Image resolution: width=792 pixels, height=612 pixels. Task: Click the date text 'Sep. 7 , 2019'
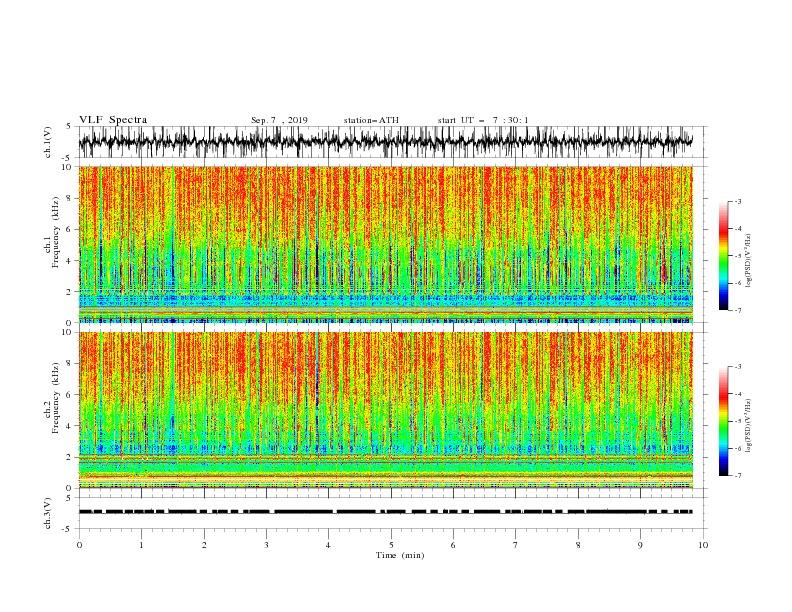pyautogui.click(x=279, y=120)
